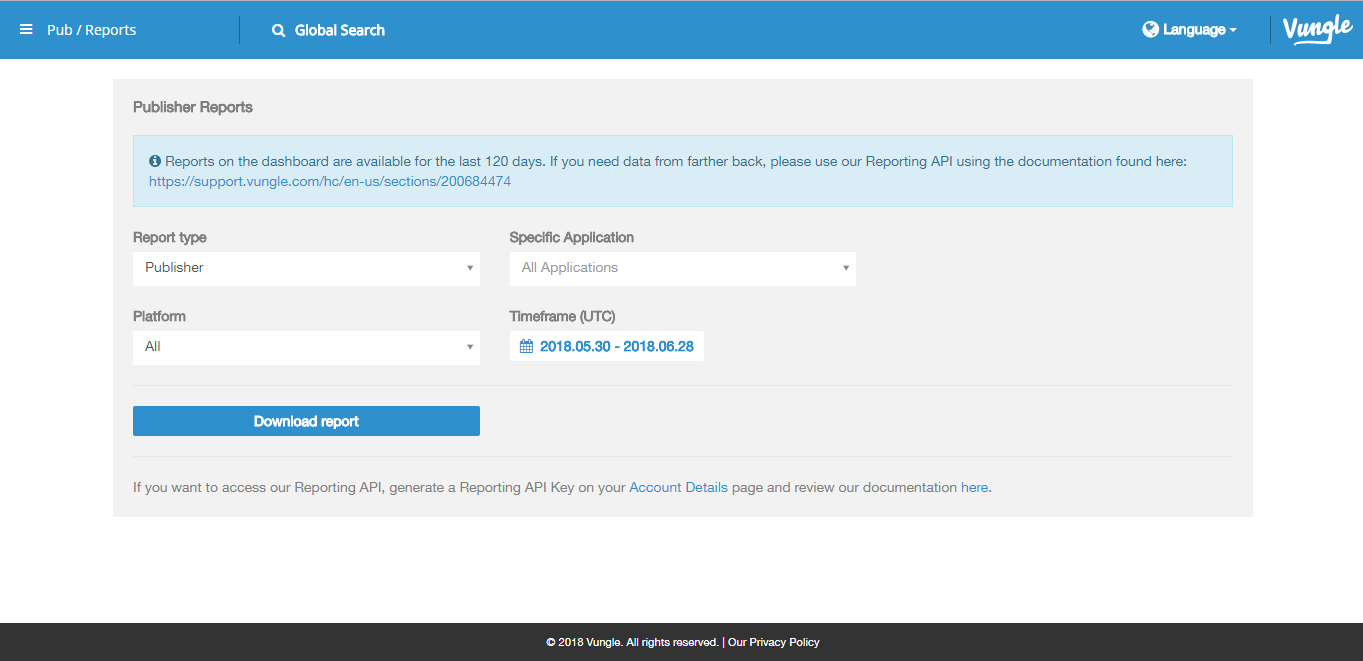Click the documentation "here" link
The height and width of the screenshot is (661, 1363).
974,488
